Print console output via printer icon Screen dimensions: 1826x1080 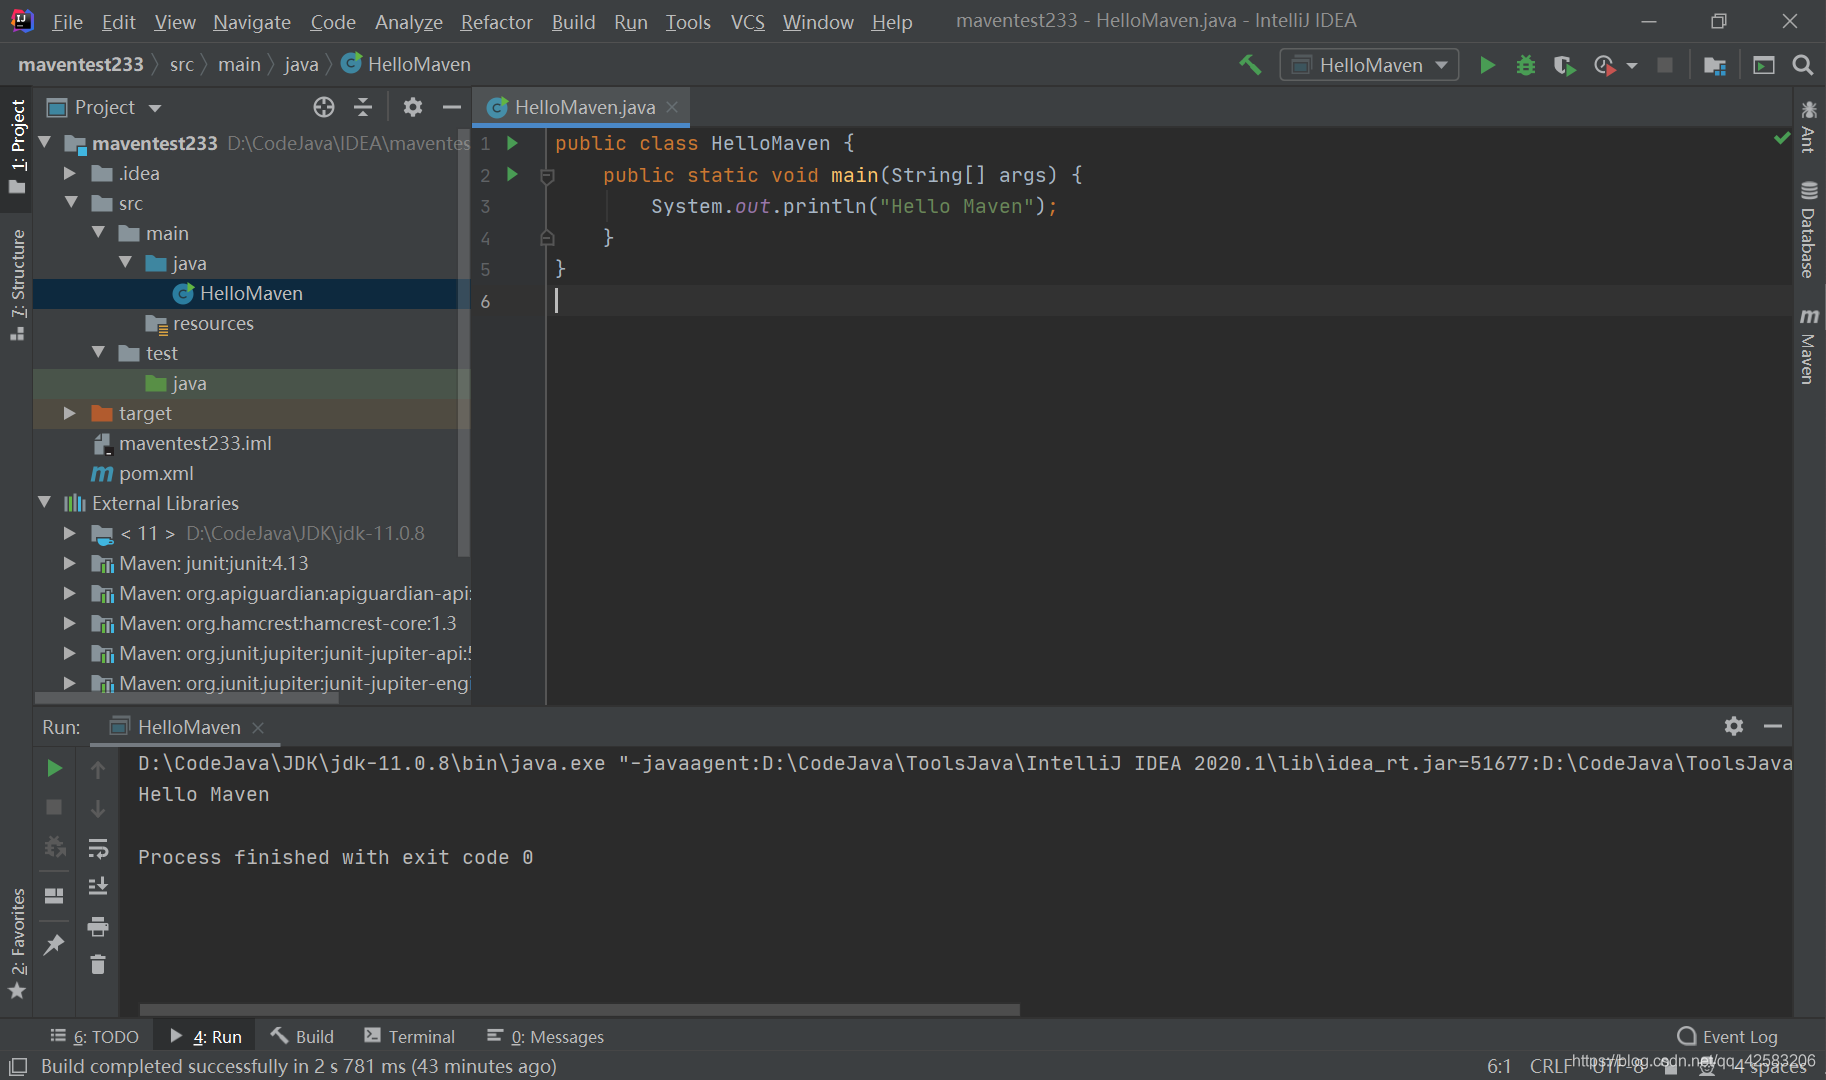coord(98,927)
